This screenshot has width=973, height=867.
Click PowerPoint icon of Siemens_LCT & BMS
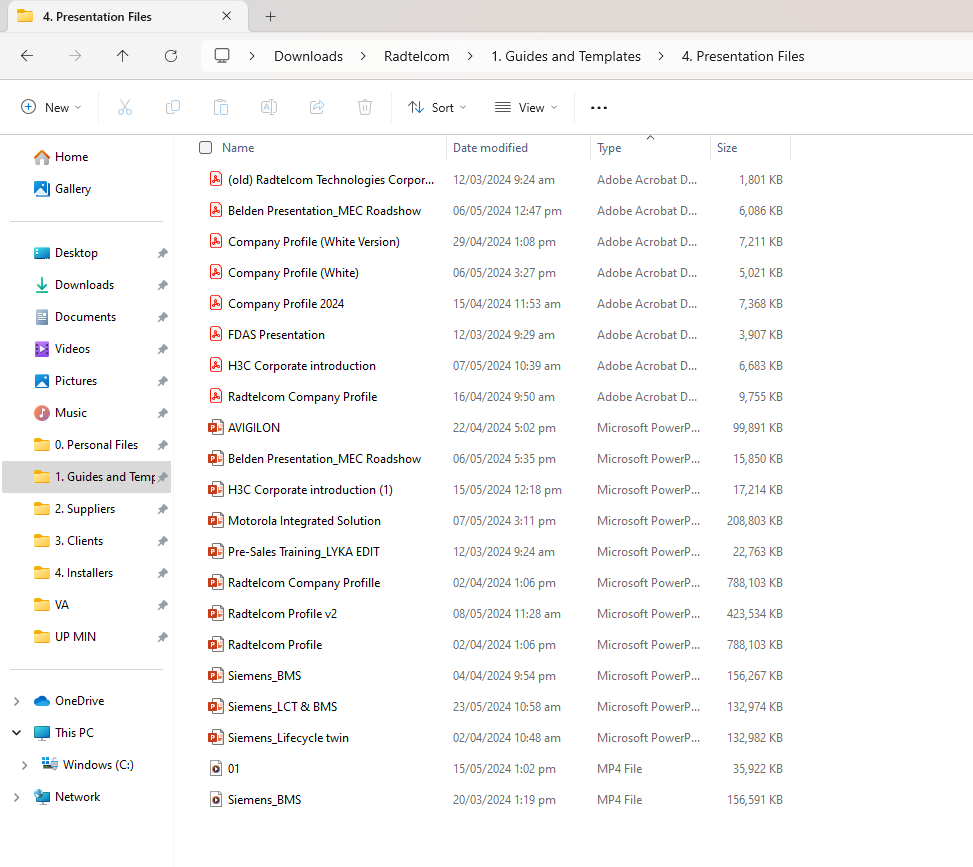pyautogui.click(x=215, y=706)
